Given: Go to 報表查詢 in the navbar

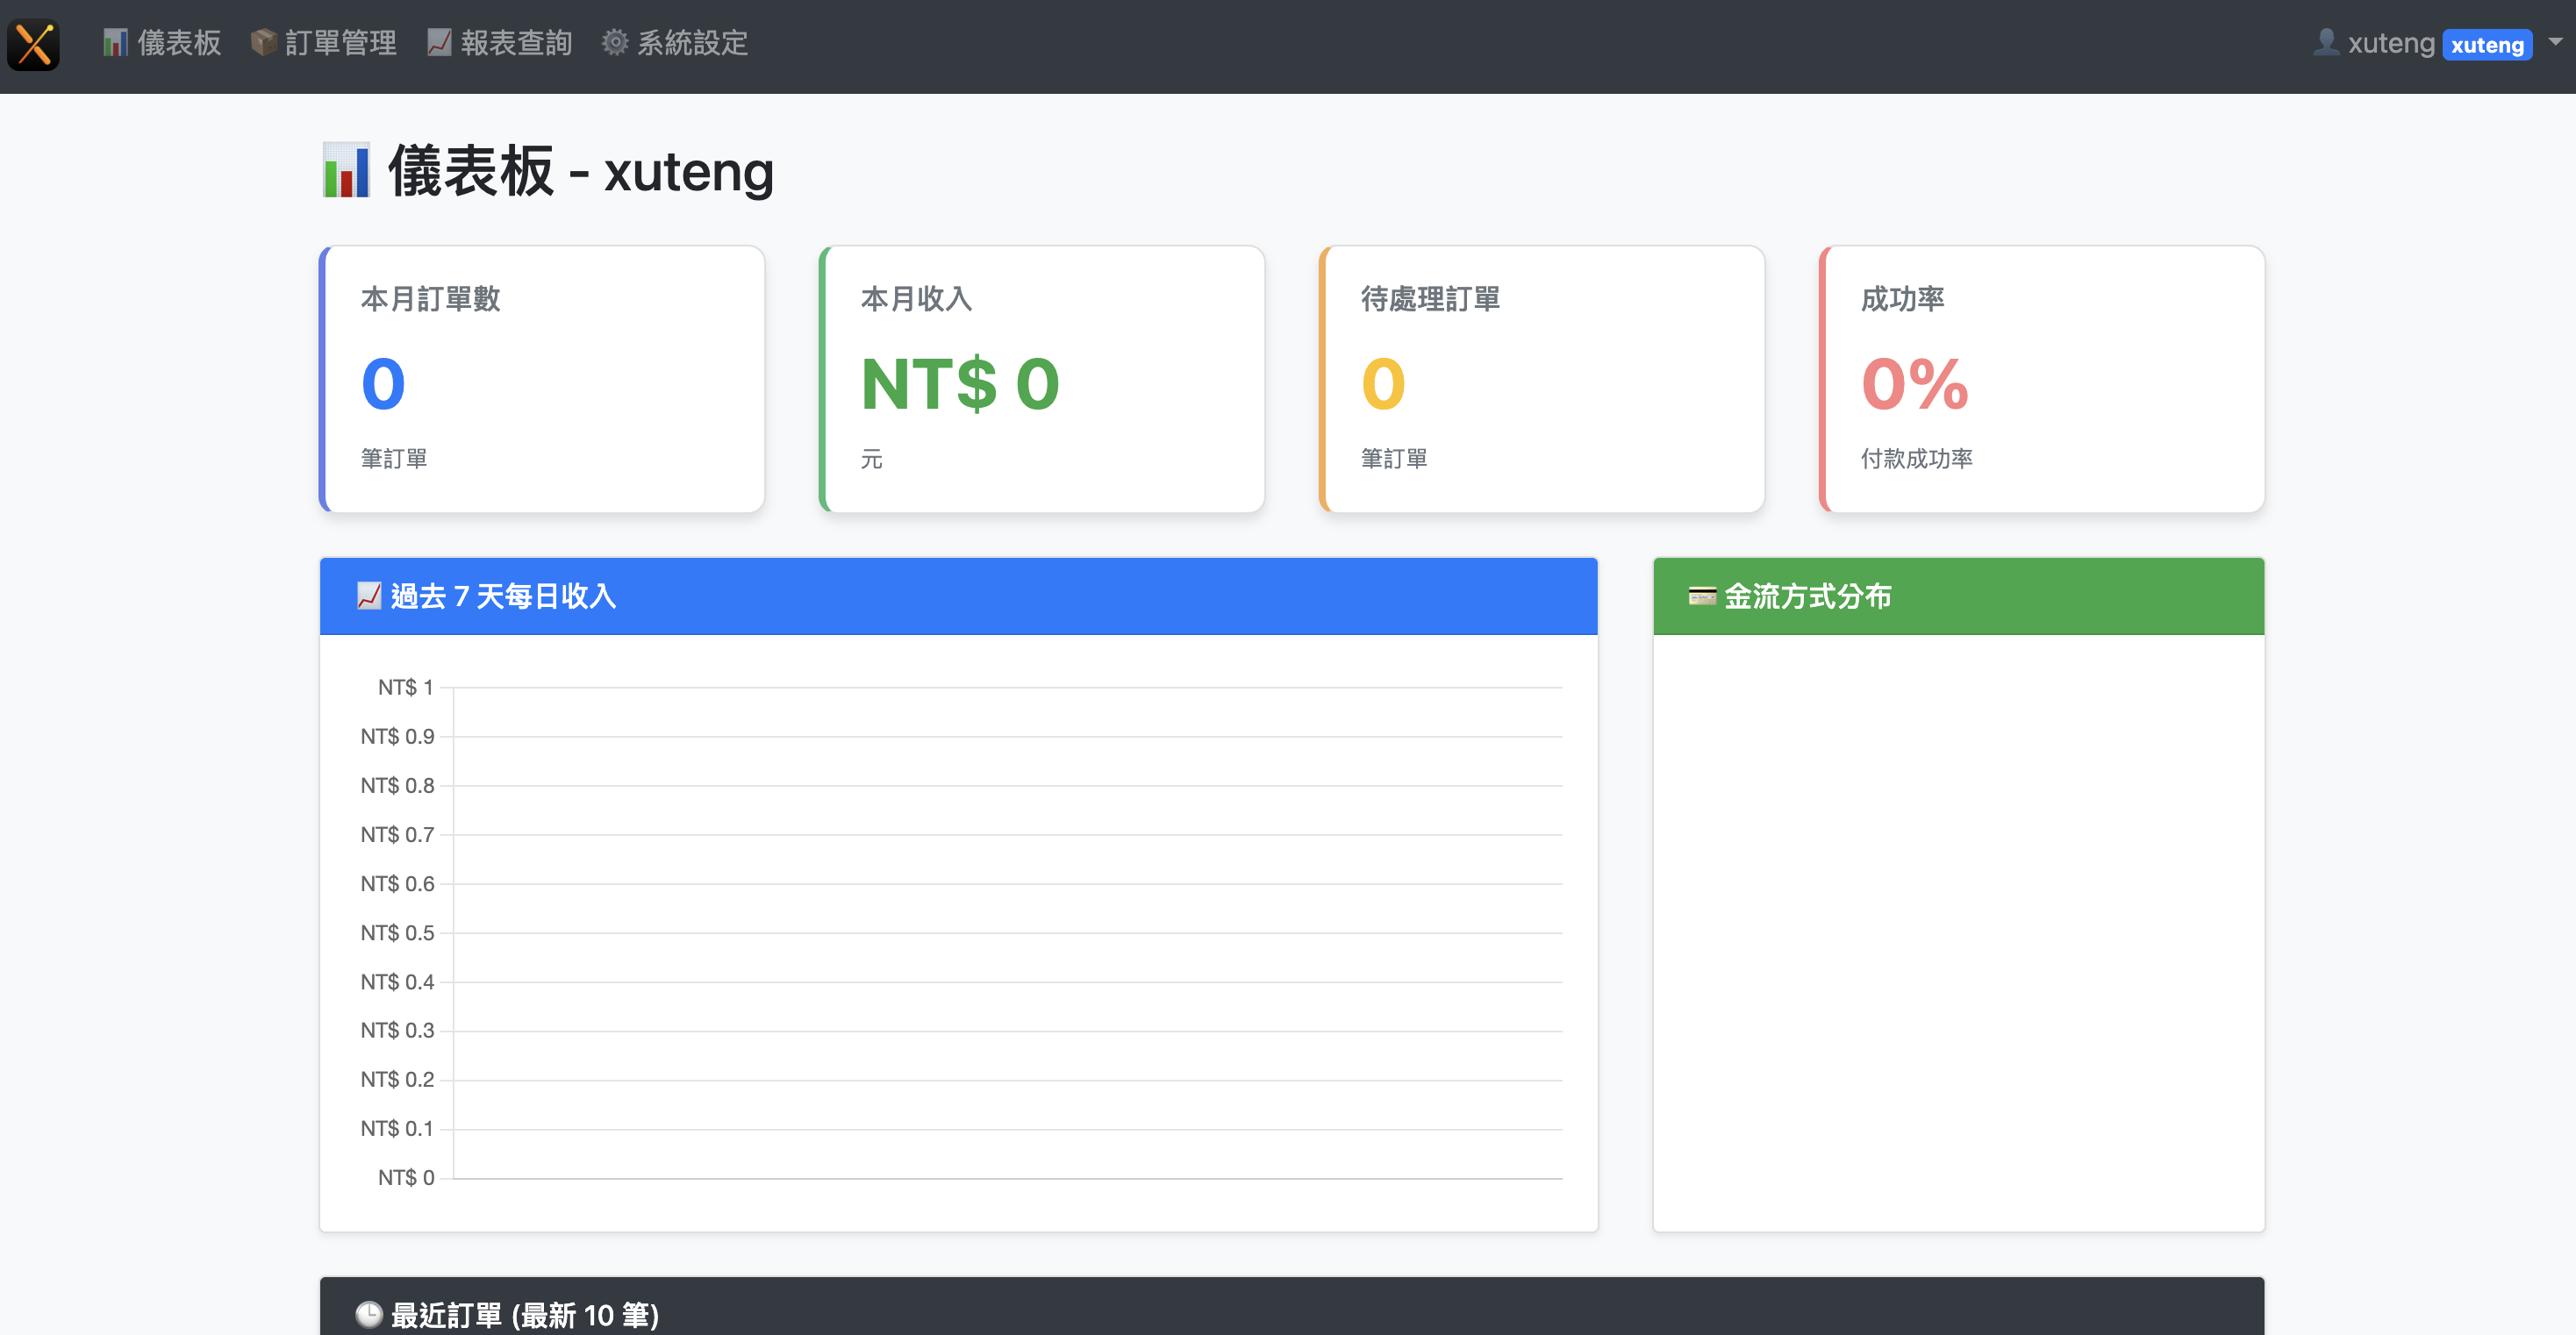Looking at the screenshot, I should [516, 43].
